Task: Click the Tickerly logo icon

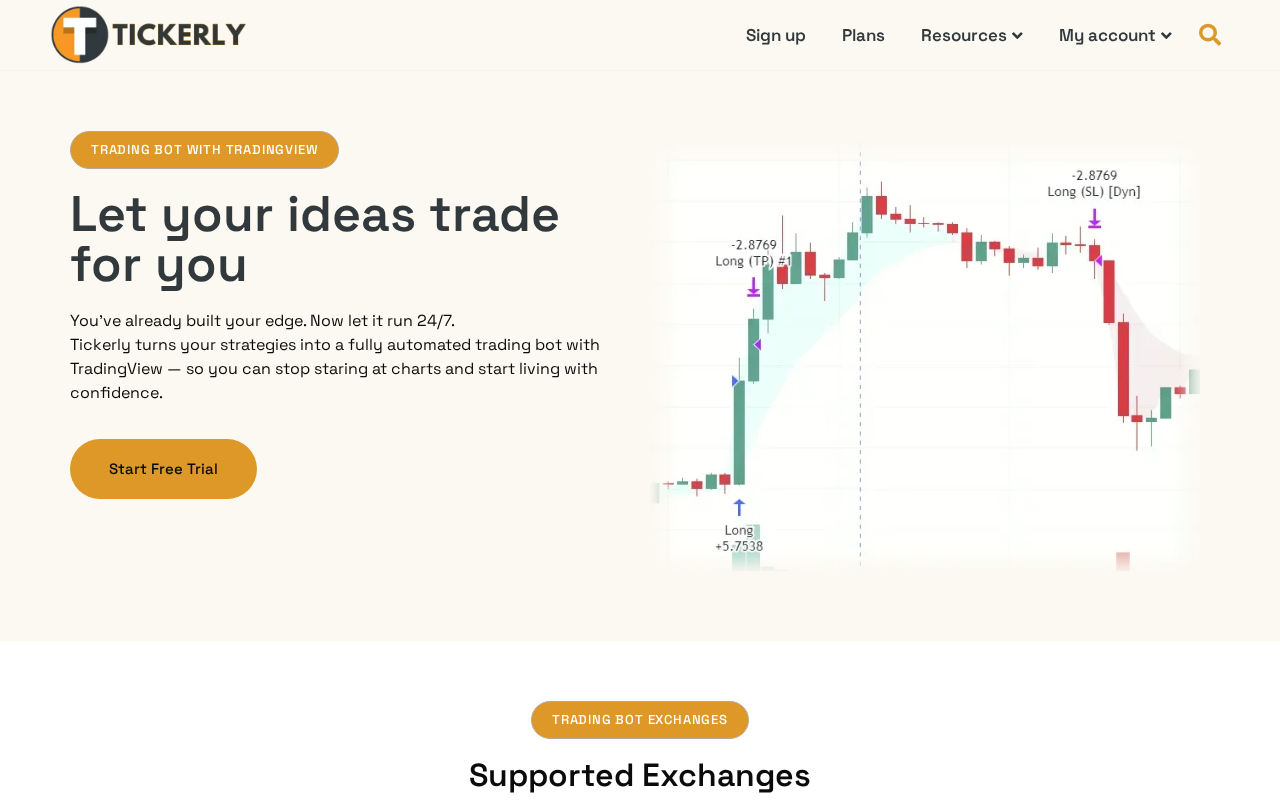Action: [80, 35]
